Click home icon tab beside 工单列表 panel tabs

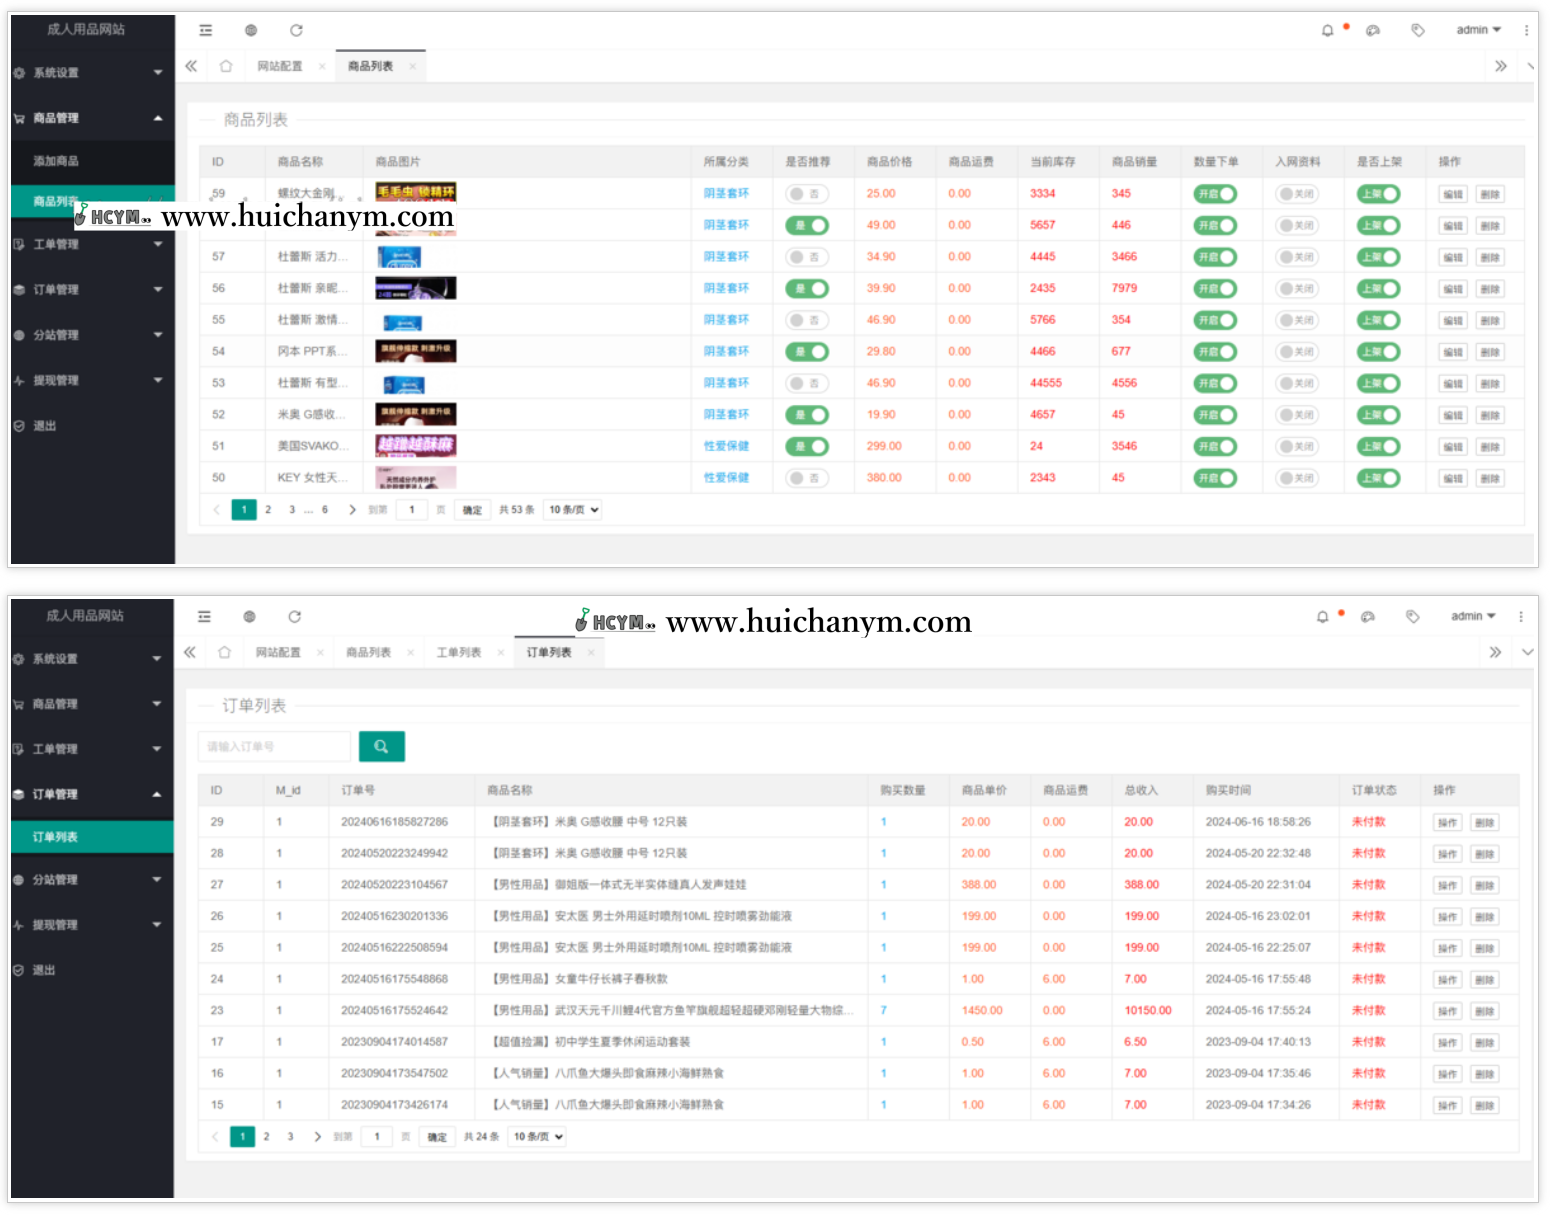(x=224, y=653)
